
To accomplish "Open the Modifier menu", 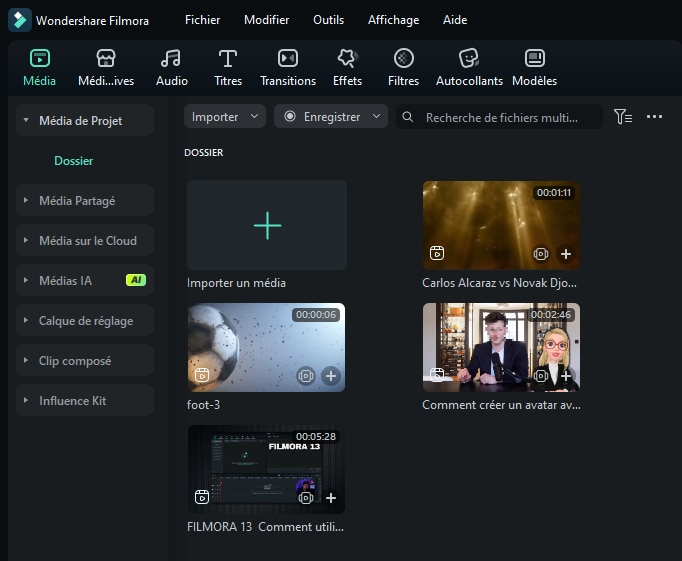I will point(266,20).
